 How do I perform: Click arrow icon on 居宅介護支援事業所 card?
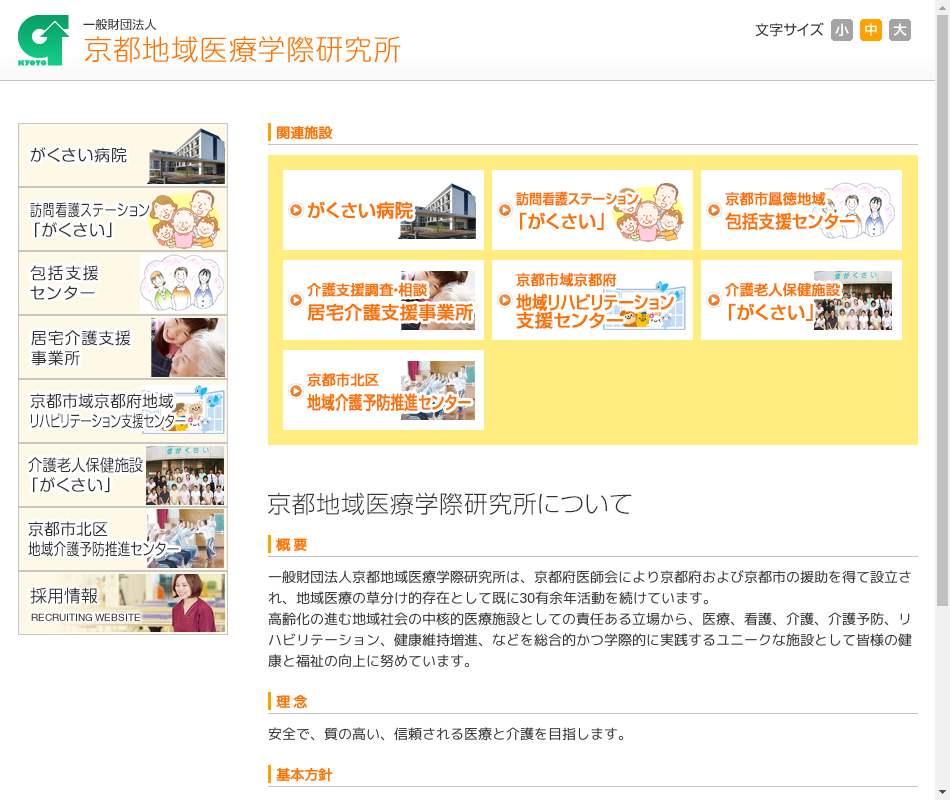[x=296, y=300]
